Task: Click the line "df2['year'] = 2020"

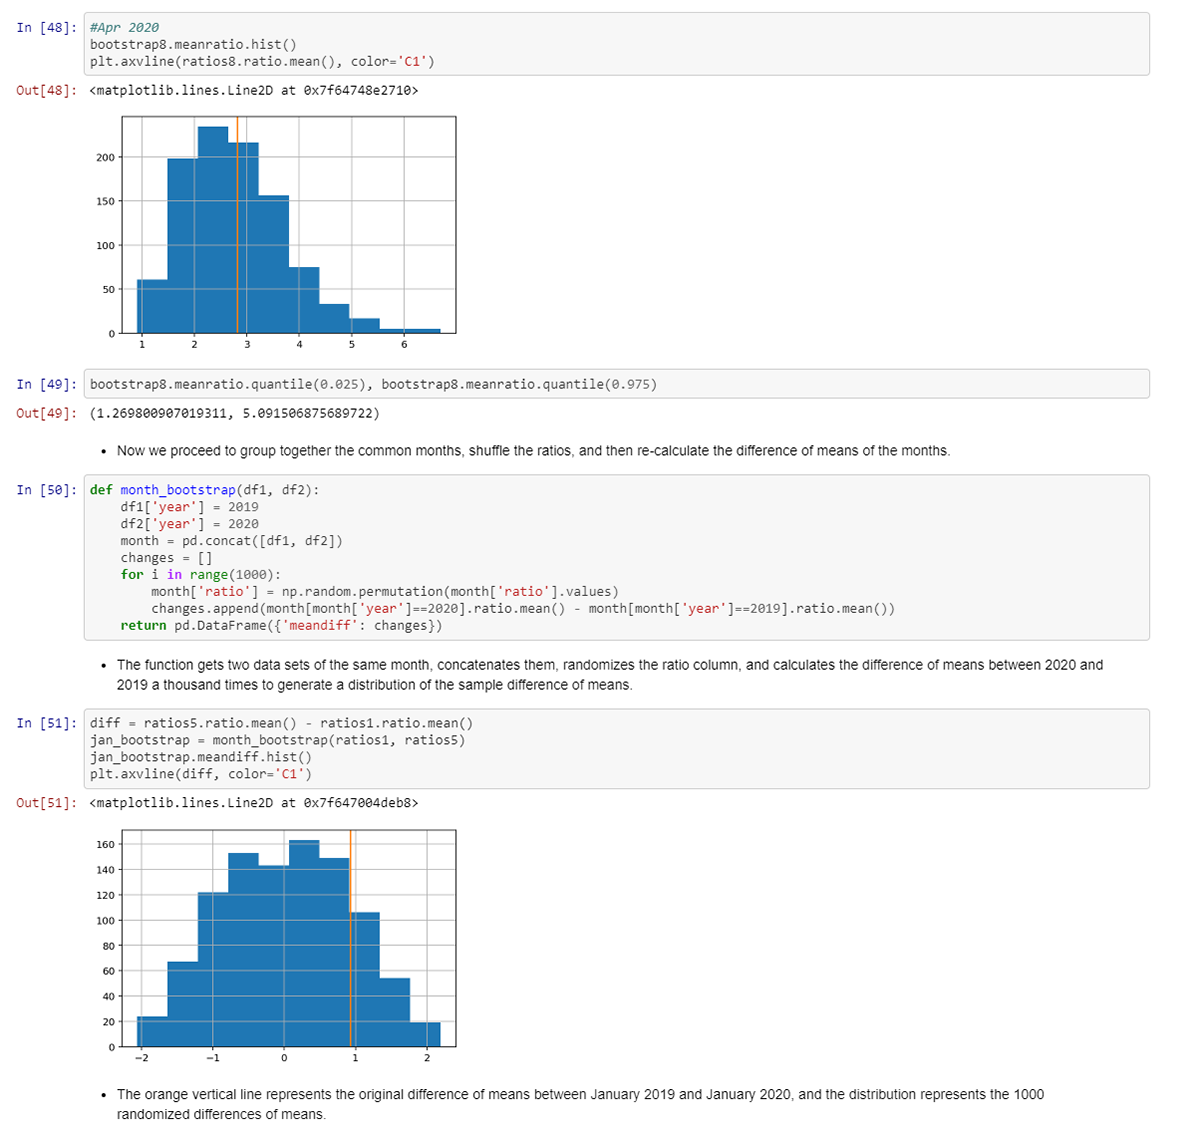Action: click(190, 524)
